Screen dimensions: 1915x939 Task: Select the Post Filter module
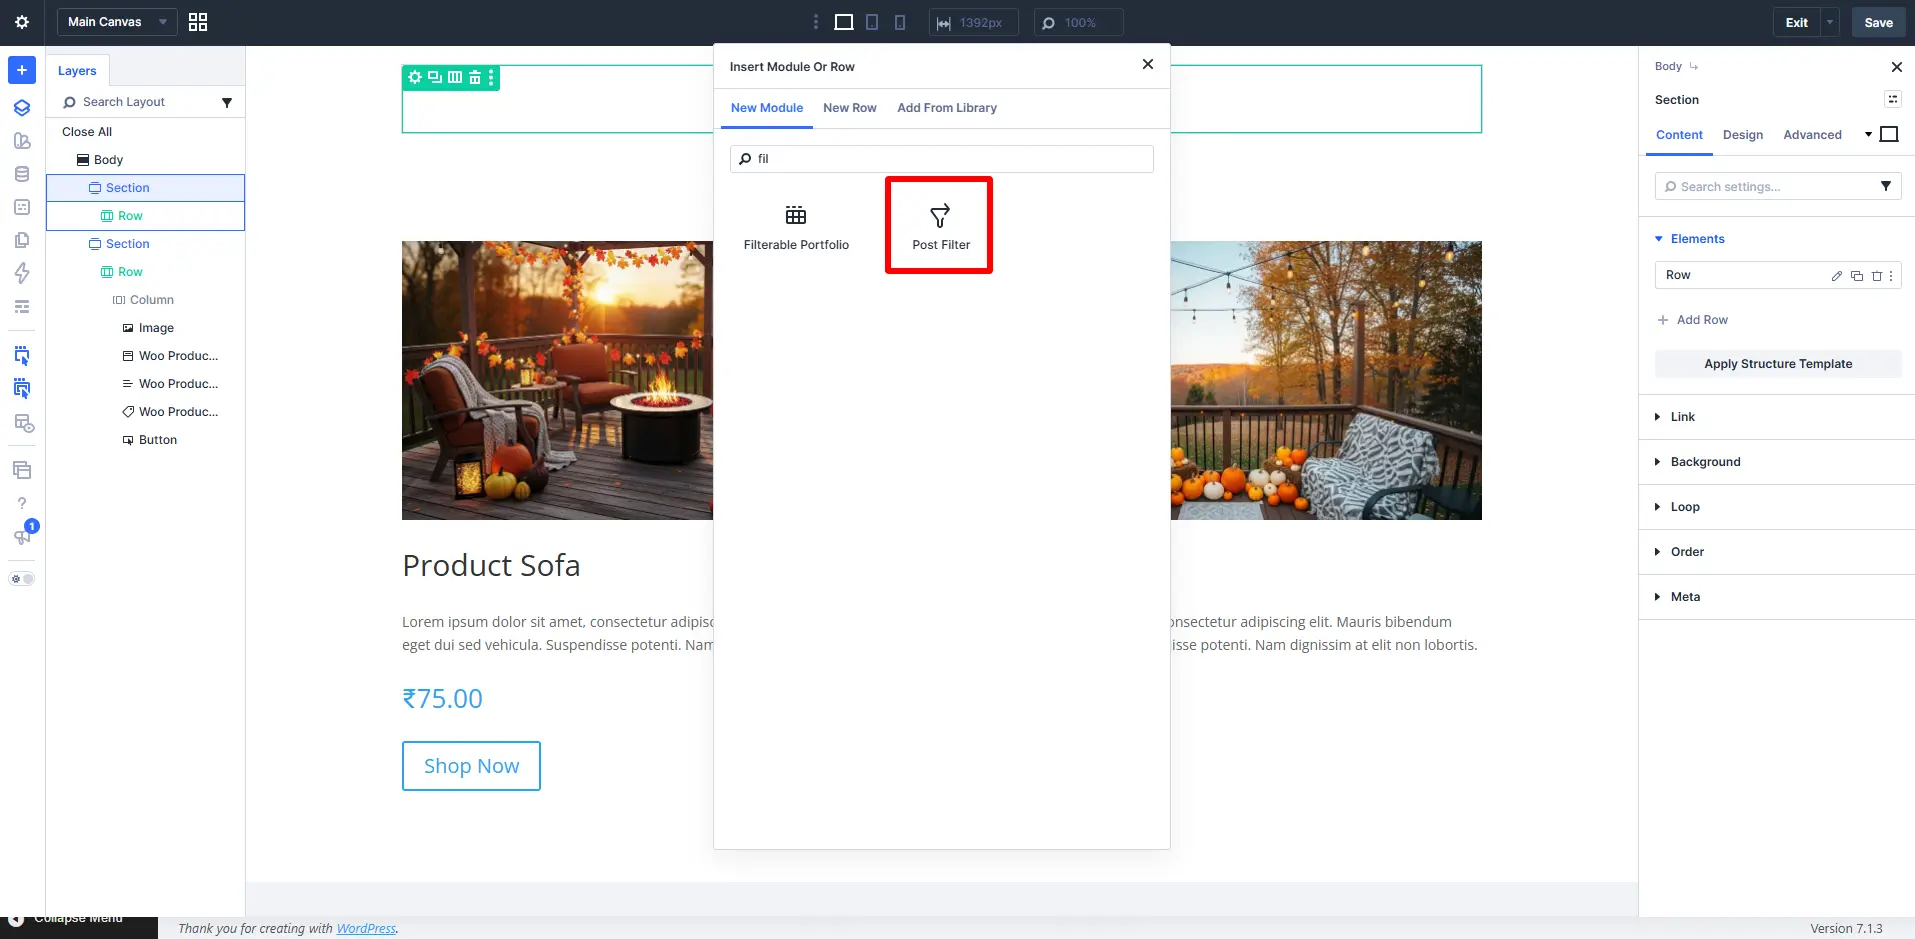(940, 226)
